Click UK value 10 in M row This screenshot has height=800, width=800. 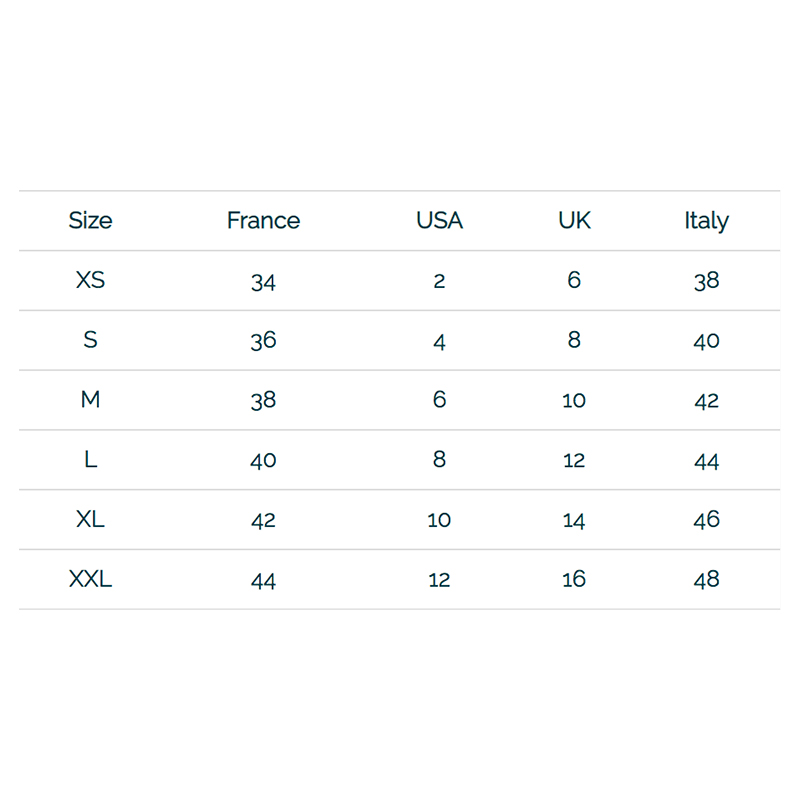574,401
